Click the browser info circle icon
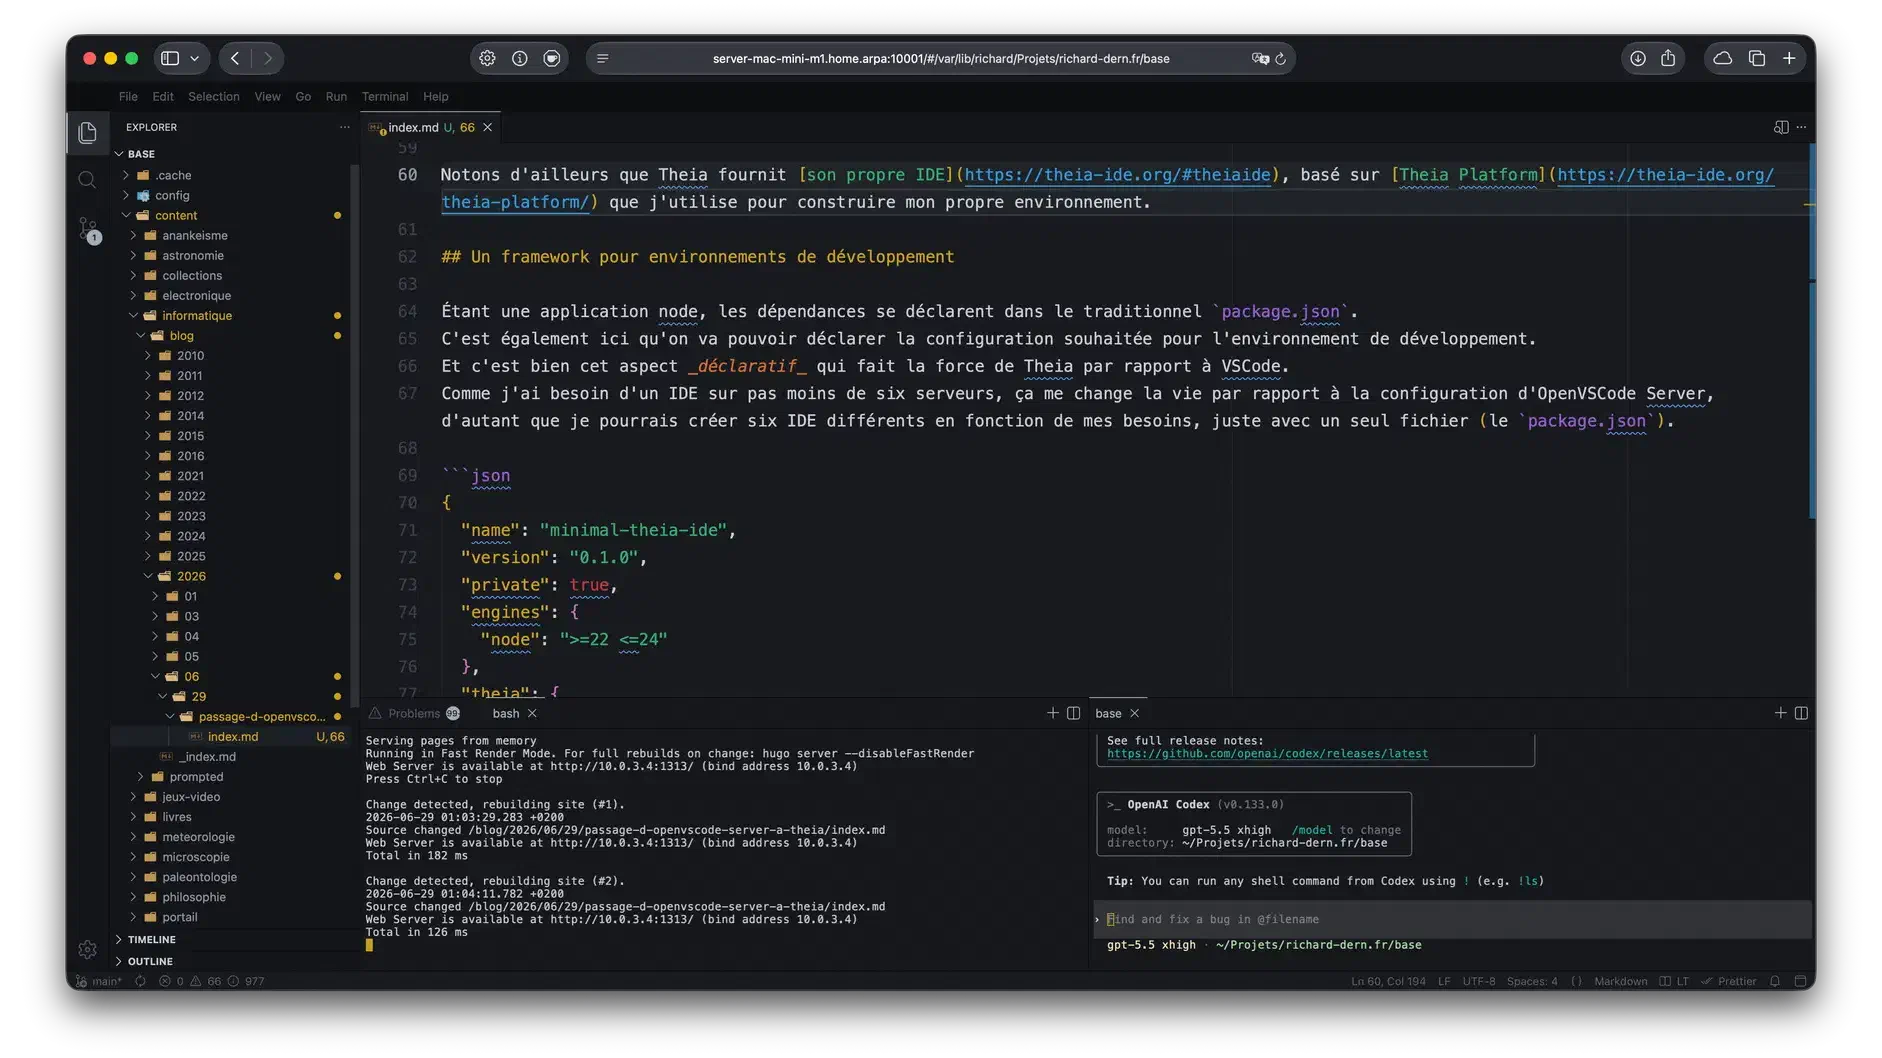Image resolution: width=1882 pixels, height=1058 pixels. (x=519, y=58)
